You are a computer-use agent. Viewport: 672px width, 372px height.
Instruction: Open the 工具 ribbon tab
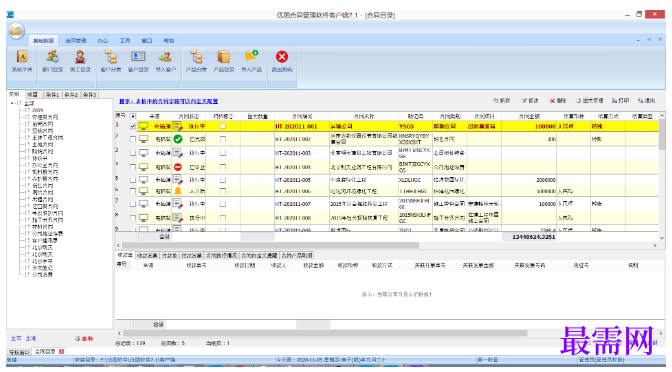click(x=125, y=41)
